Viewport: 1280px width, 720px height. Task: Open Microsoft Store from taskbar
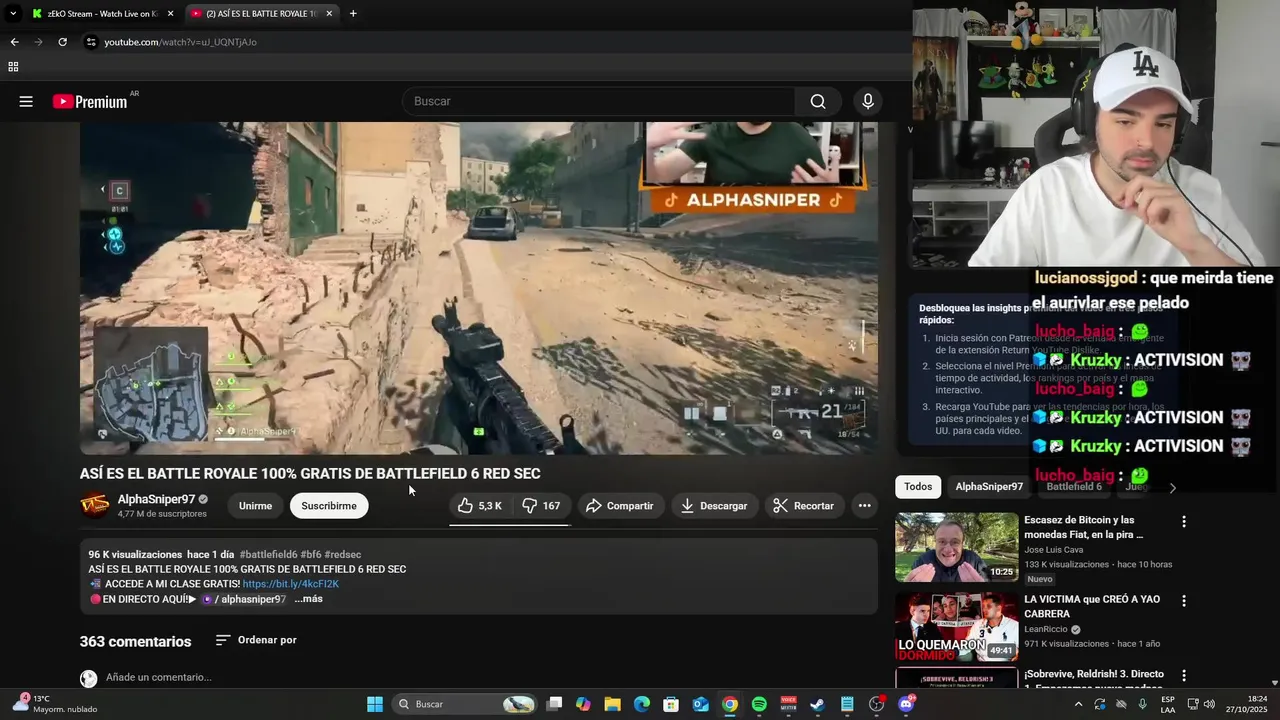coord(671,704)
